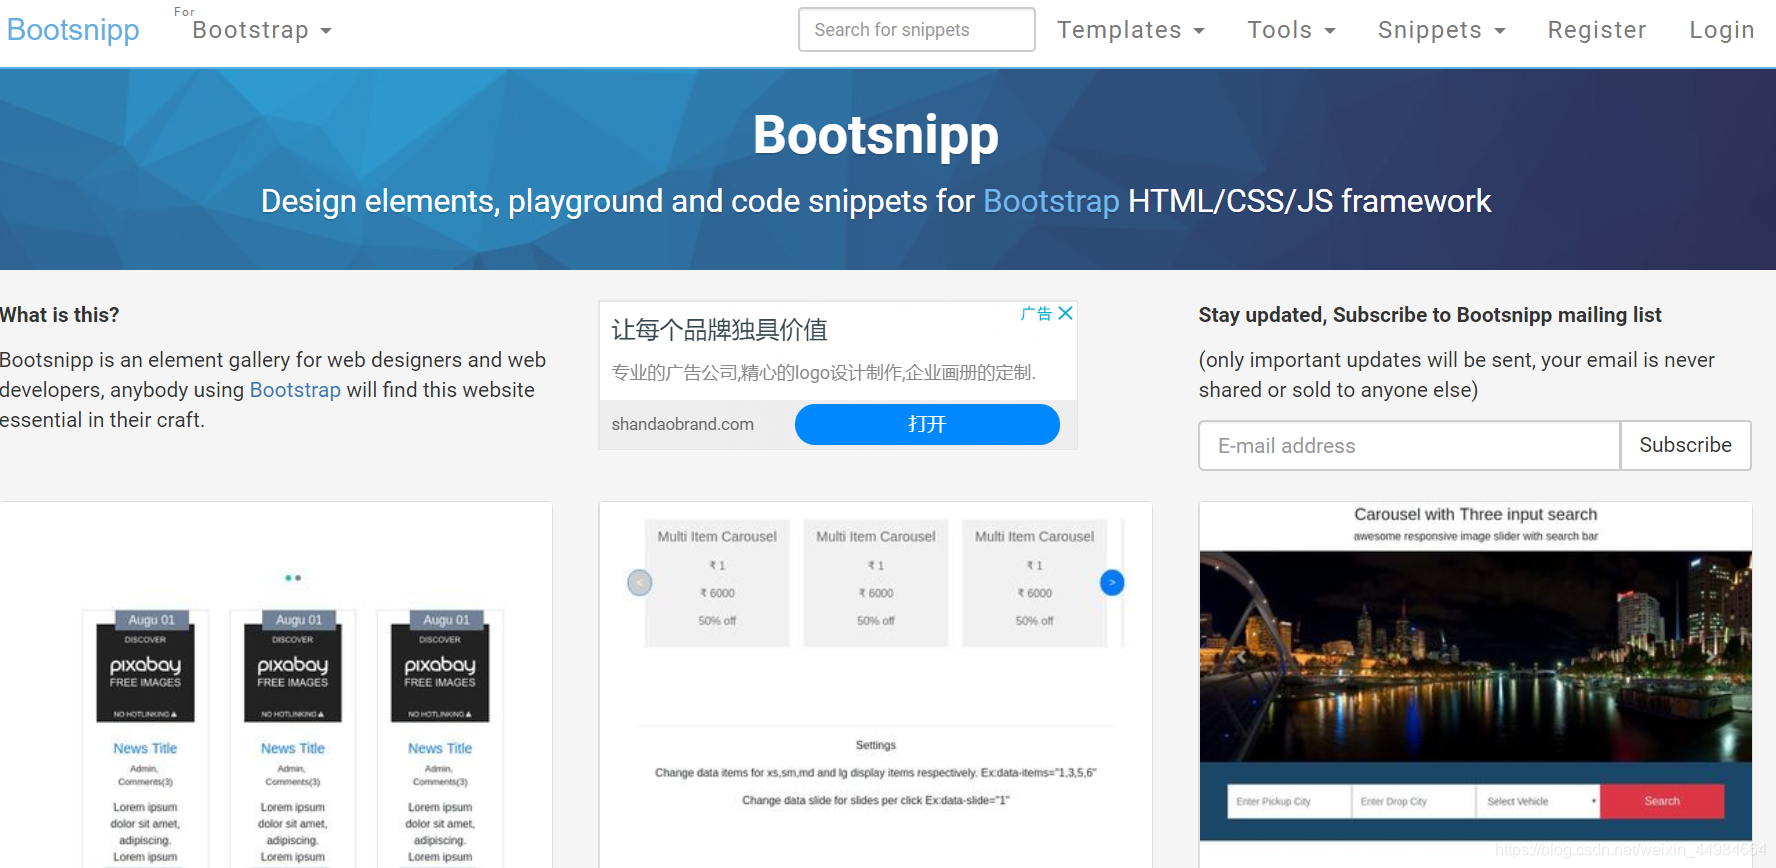Image resolution: width=1776 pixels, height=868 pixels.
Task: Click the "Settings" text in carousel snippet
Action: click(x=876, y=745)
